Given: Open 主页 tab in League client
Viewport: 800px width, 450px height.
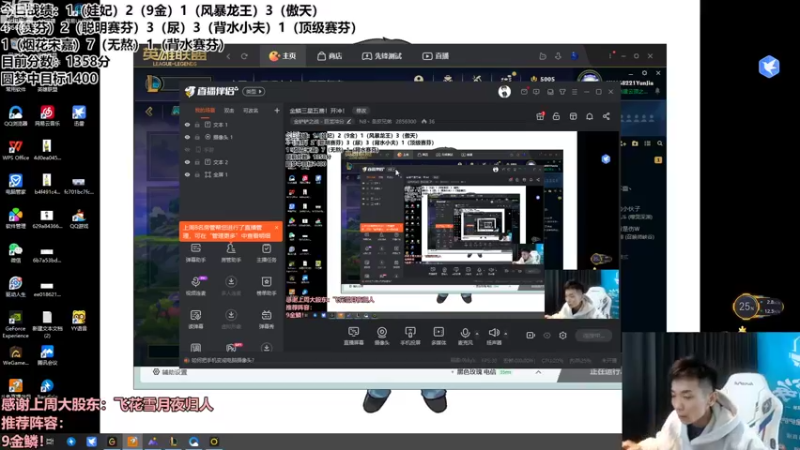Looking at the screenshot, I should 283,56.
